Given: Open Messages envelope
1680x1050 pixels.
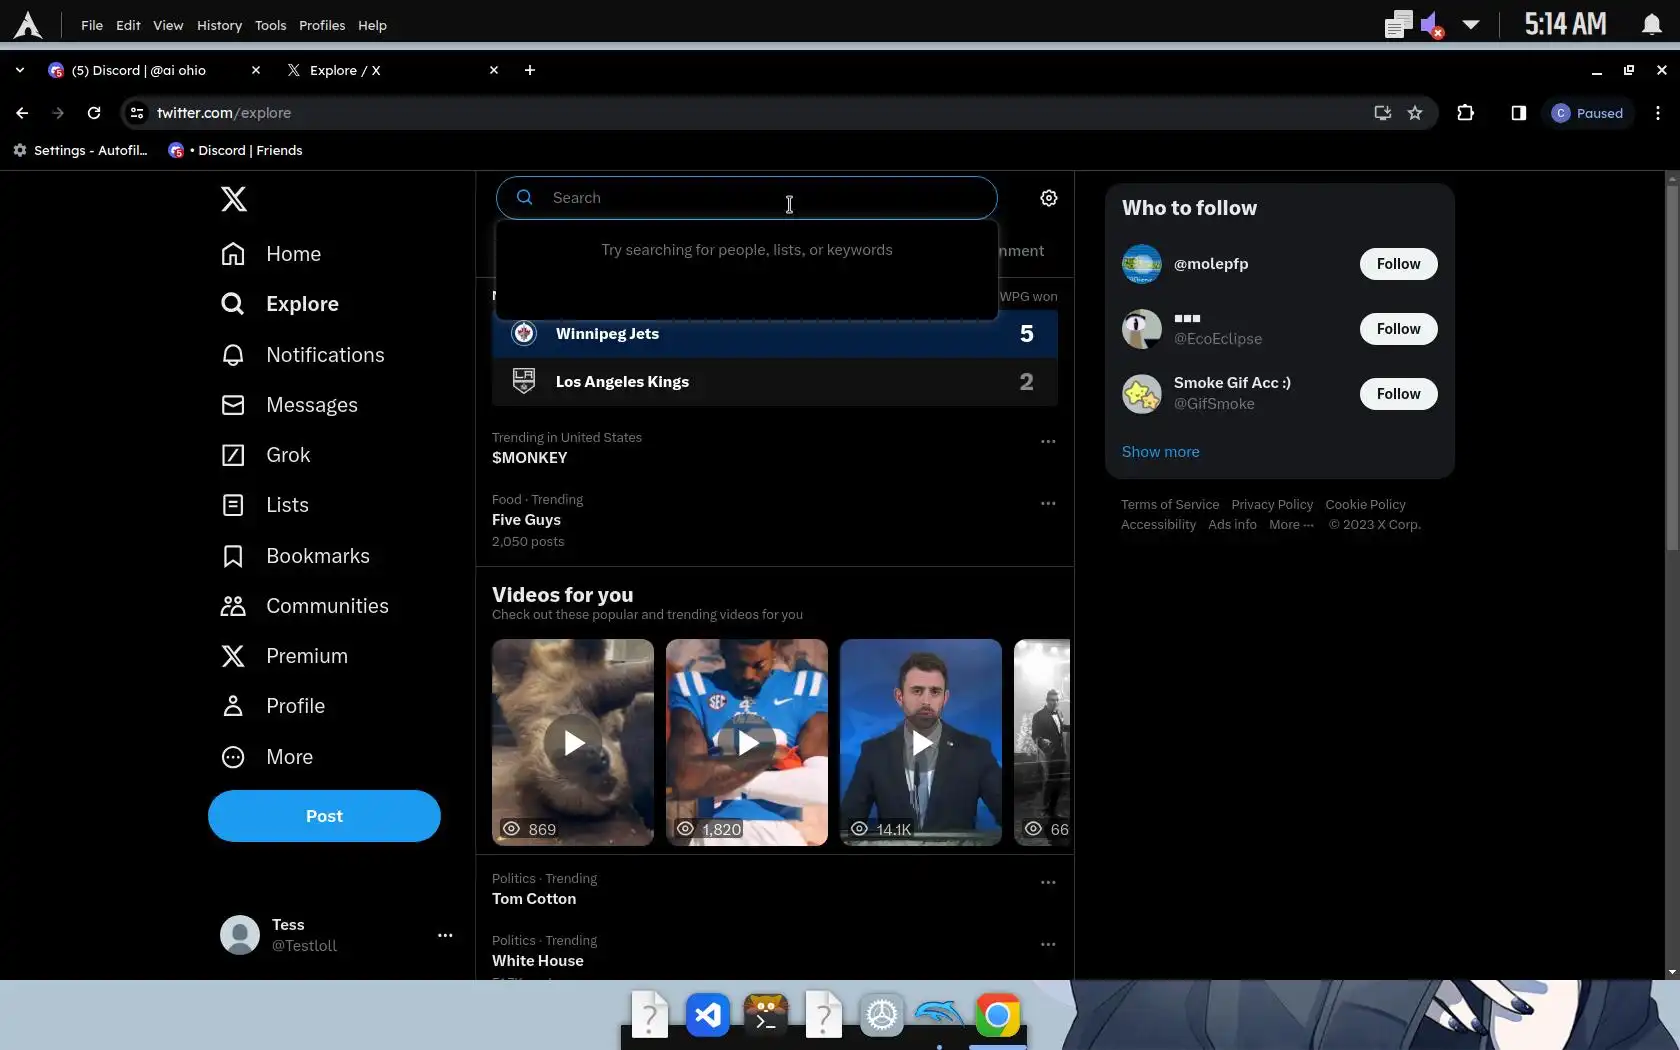Looking at the screenshot, I should 289,405.
